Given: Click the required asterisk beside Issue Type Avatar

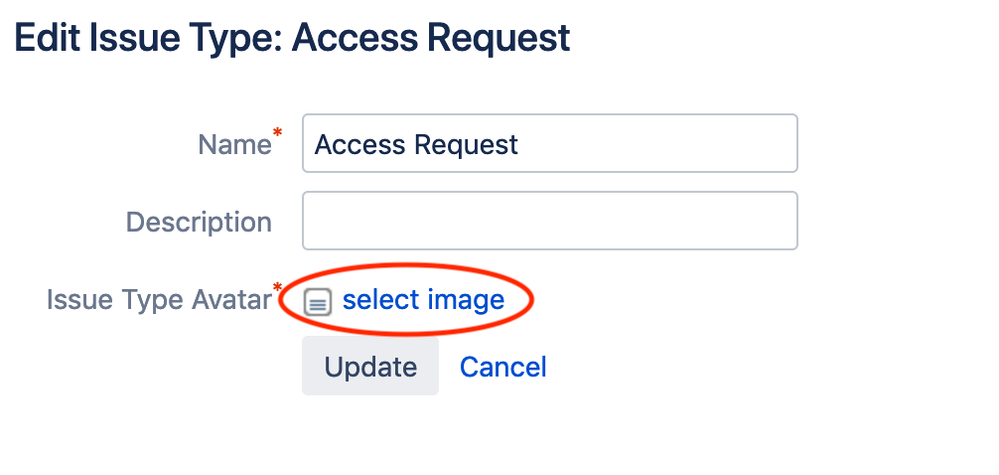Looking at the screenshot, I should pos(277,288).
